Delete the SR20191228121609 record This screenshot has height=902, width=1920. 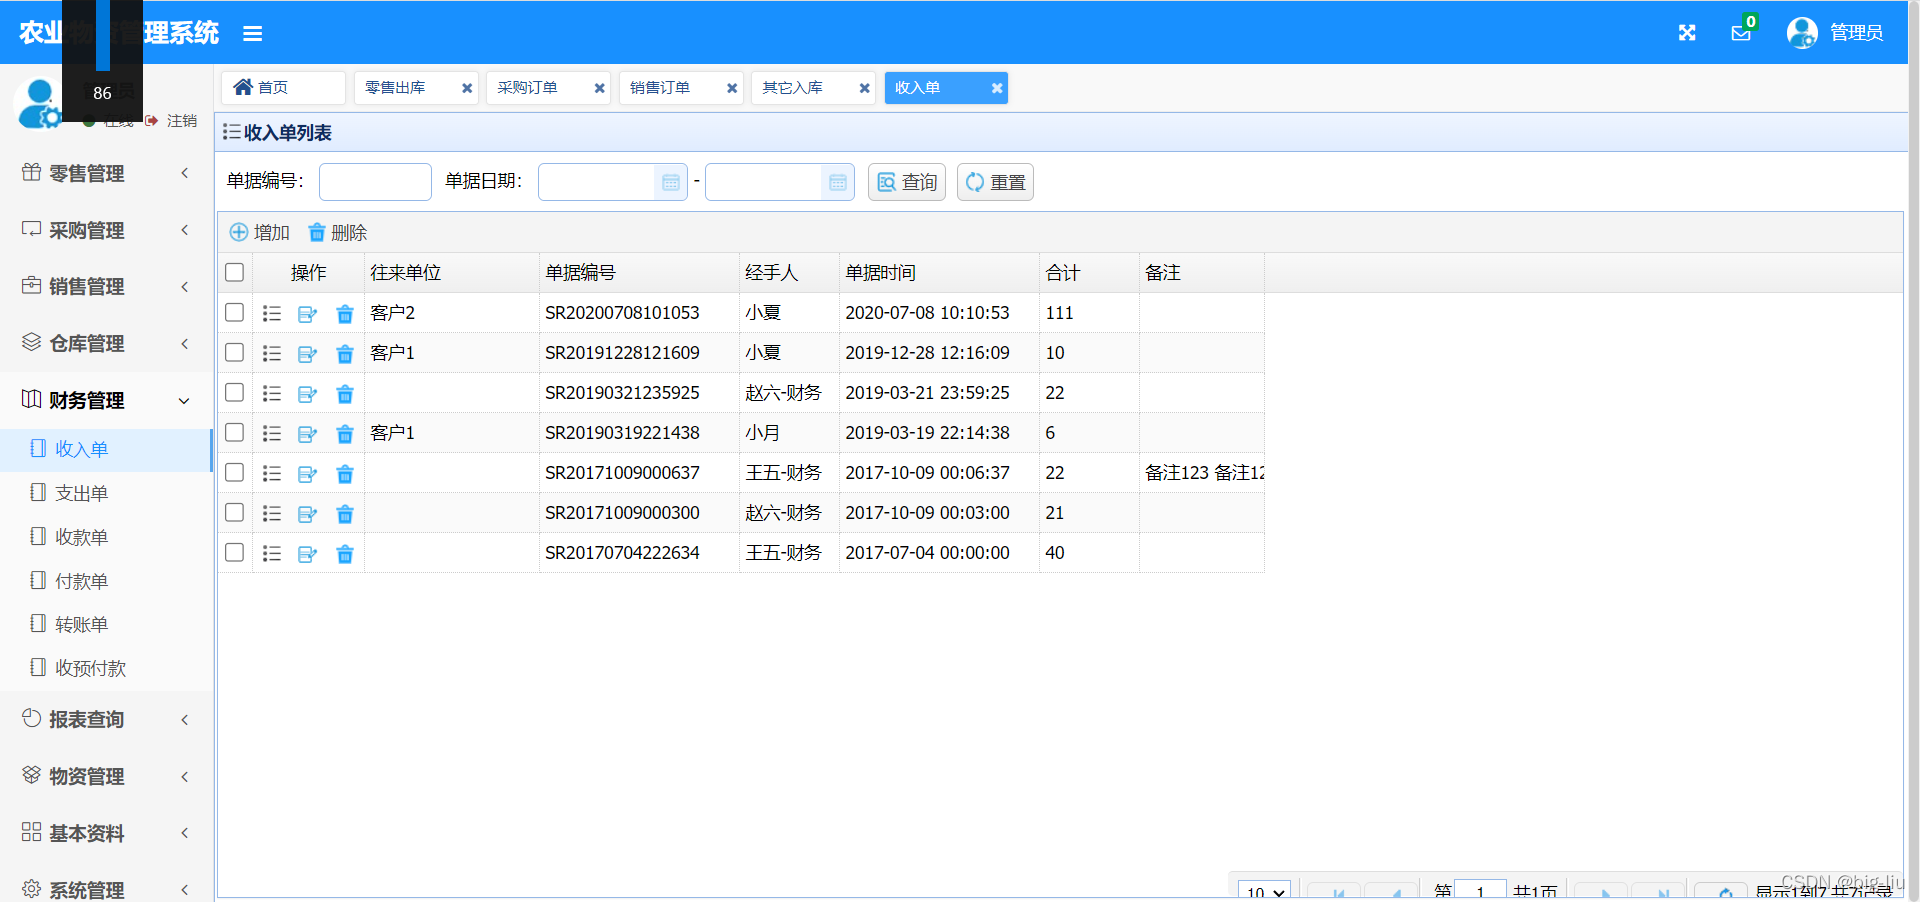tap(345, 354)
